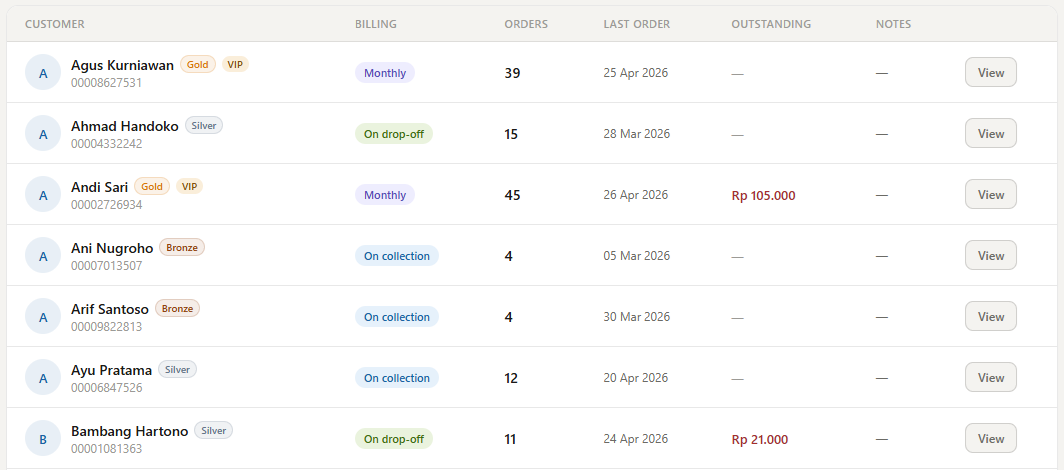Screen dimensions: 1064x470
Task: Open View for Bambang Hartono
Action: (991, 439)
